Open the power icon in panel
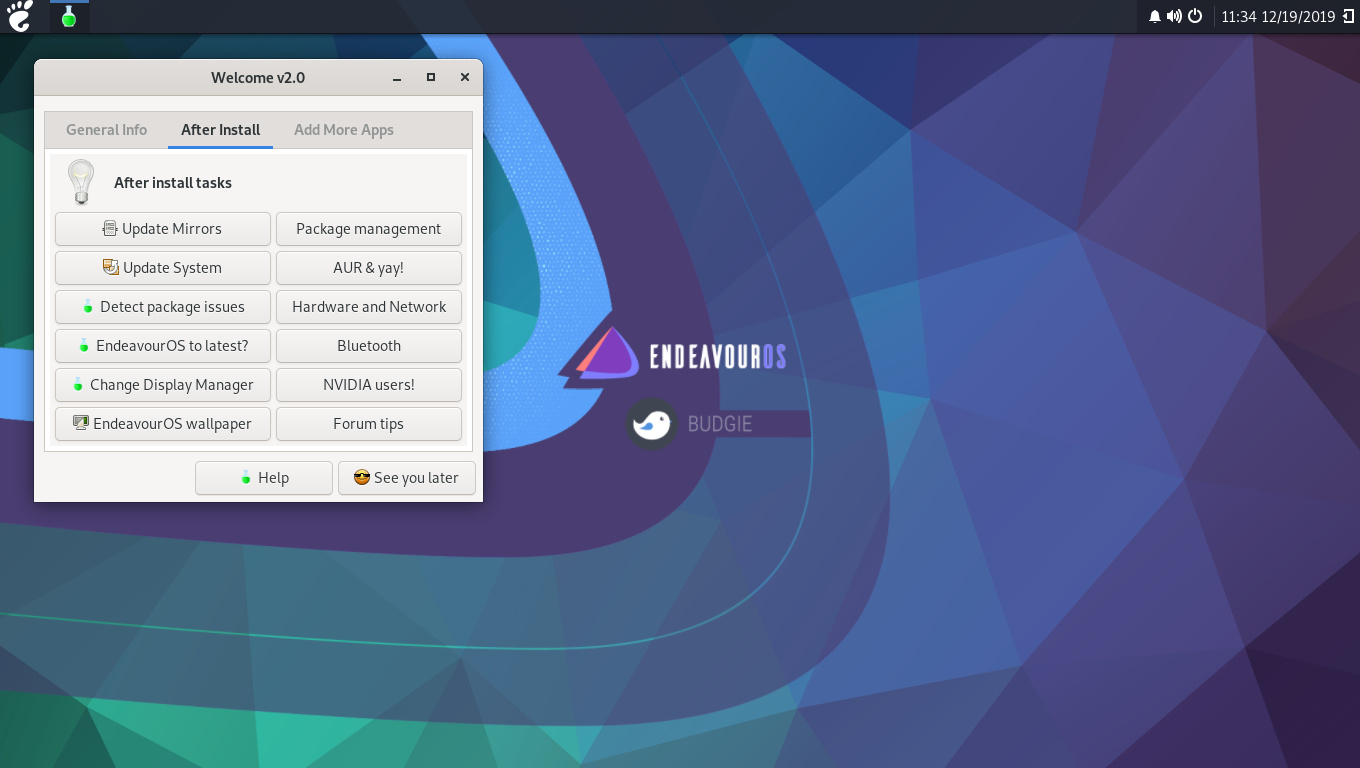Viewport: 1360px width, 768px height. tap(1195, 16)
